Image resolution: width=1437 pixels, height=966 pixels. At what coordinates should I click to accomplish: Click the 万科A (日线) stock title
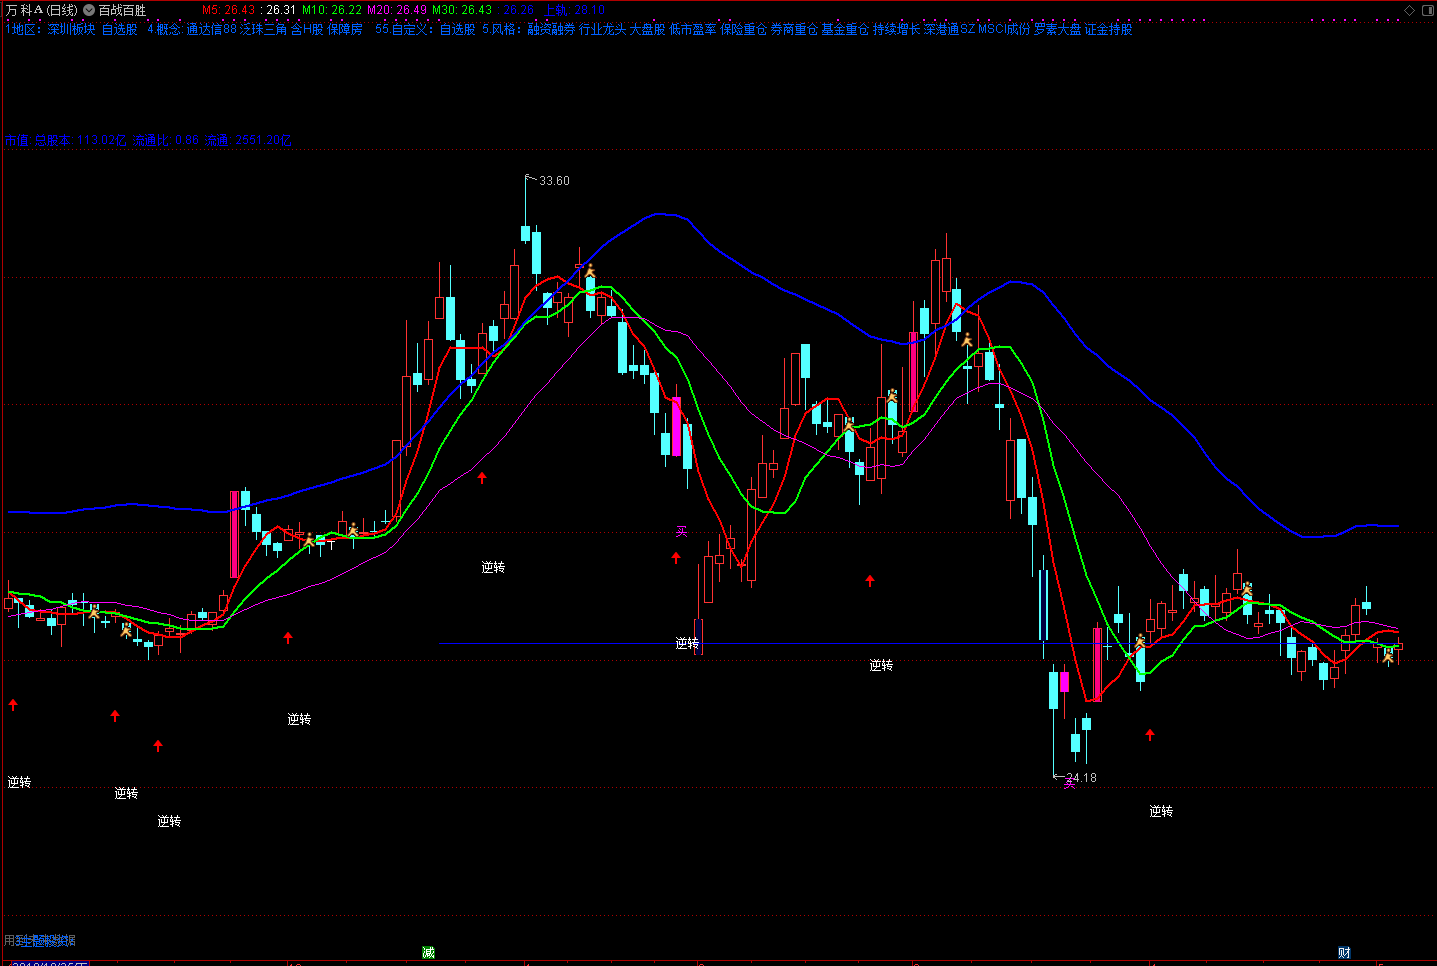[41, 10]
